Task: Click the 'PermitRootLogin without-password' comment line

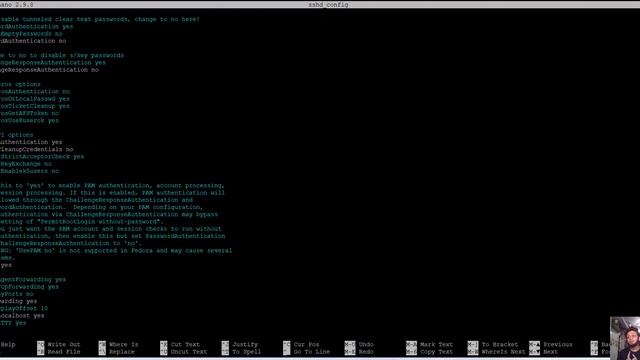Action: 82,222
